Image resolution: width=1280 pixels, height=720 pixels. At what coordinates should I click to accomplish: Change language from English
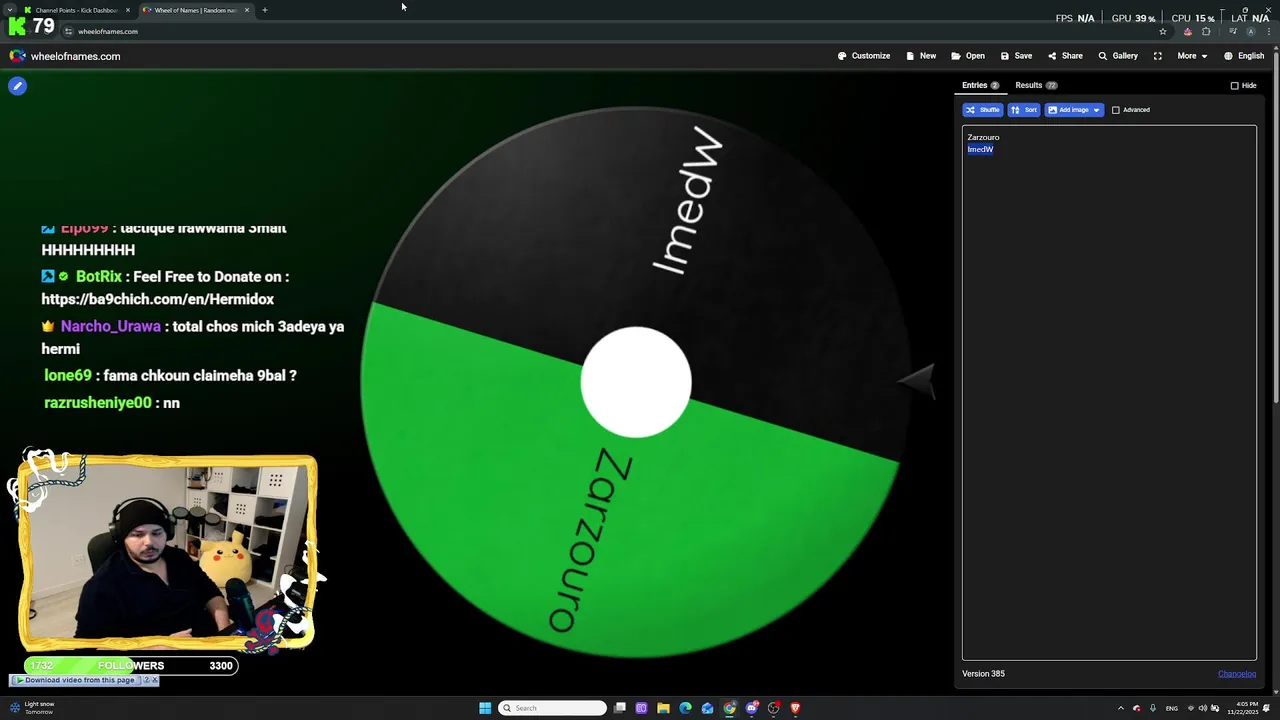[1244, 56]
